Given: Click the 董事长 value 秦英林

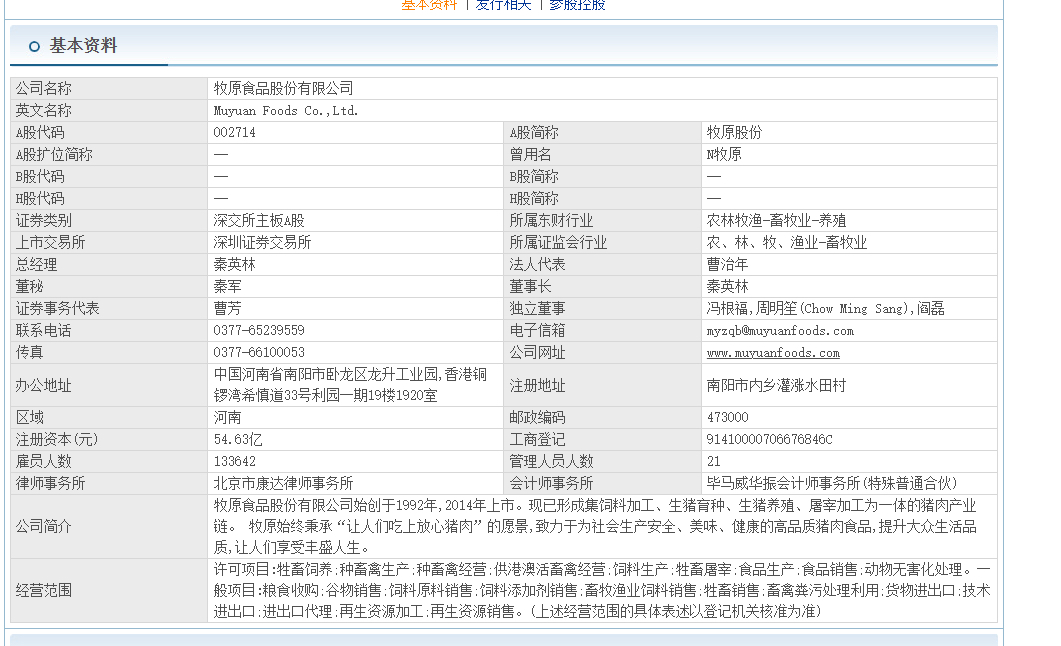Looking at the screenshot, I should 727,287.
